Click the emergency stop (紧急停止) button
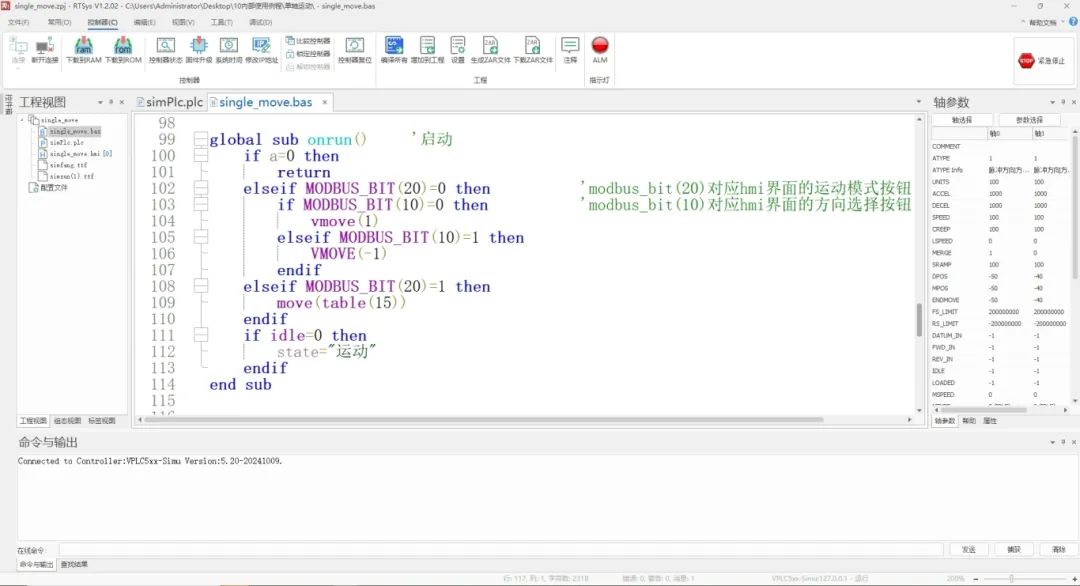Image resolution: width=1080 pixels, height=586 pixels. (1041, 61)
